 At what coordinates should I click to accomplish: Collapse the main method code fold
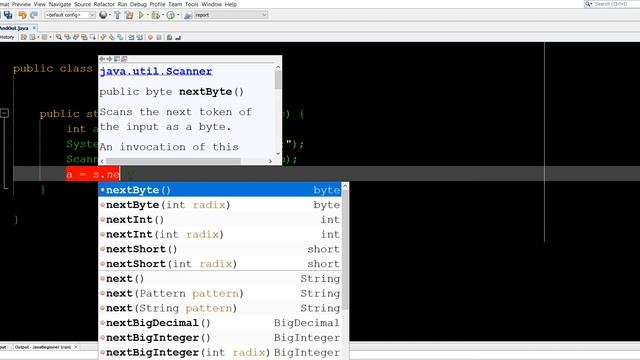click(x=4, y=113)
